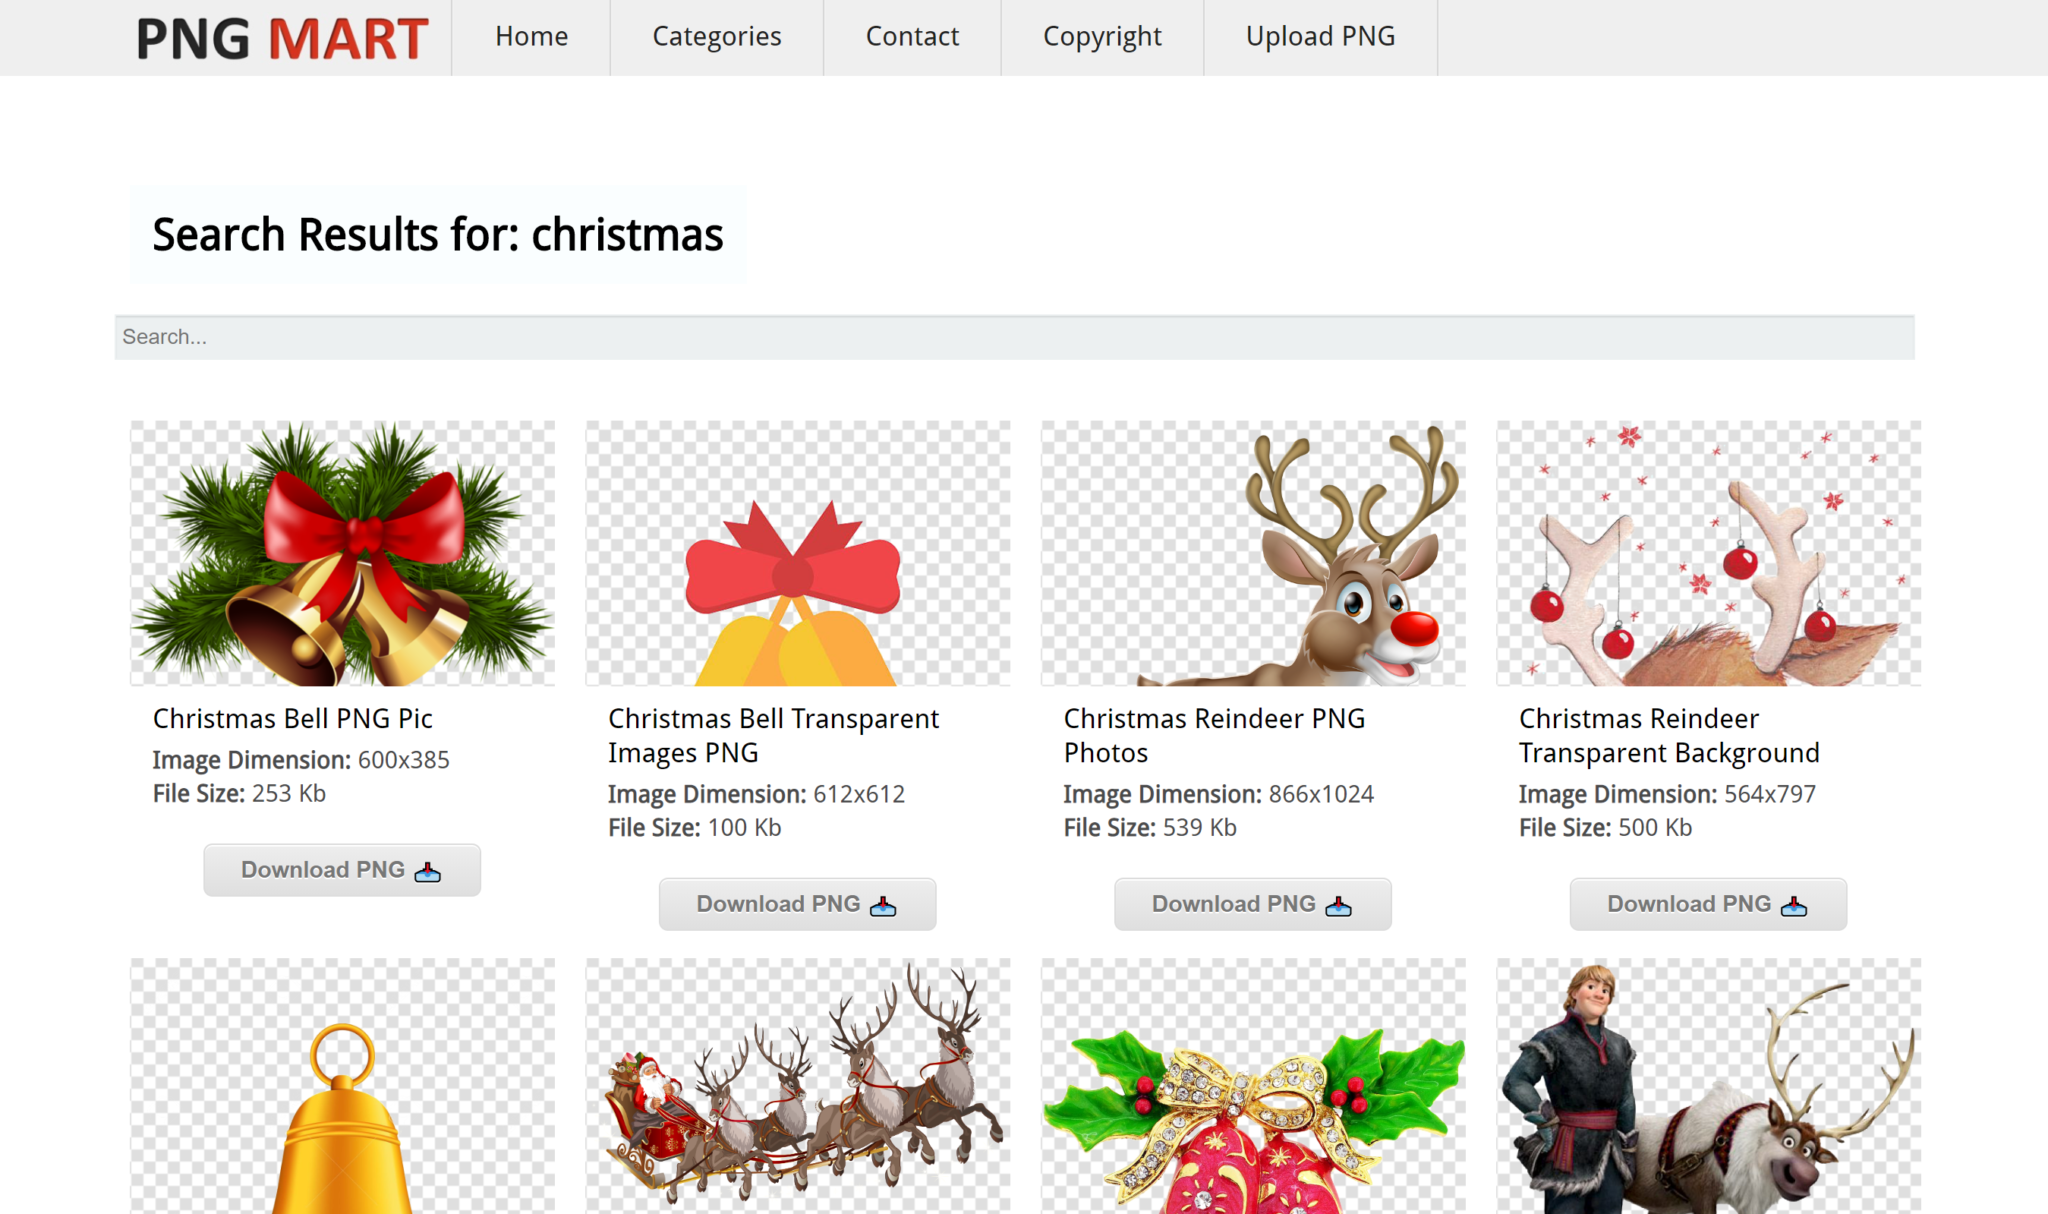Click the 253 Kb file size text
The height and width of the screenshot is (1214, 2048).
point(289,794)
